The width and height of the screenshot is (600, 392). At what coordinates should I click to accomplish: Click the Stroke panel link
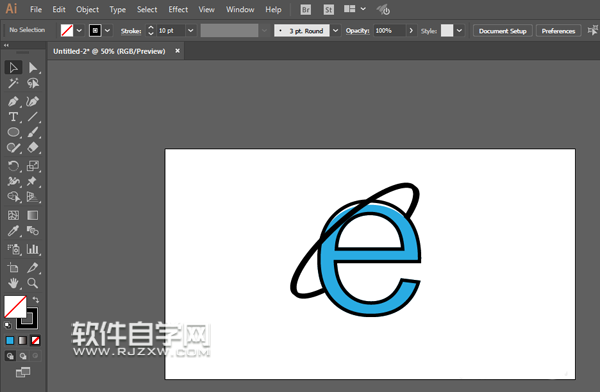coord(131,31)
